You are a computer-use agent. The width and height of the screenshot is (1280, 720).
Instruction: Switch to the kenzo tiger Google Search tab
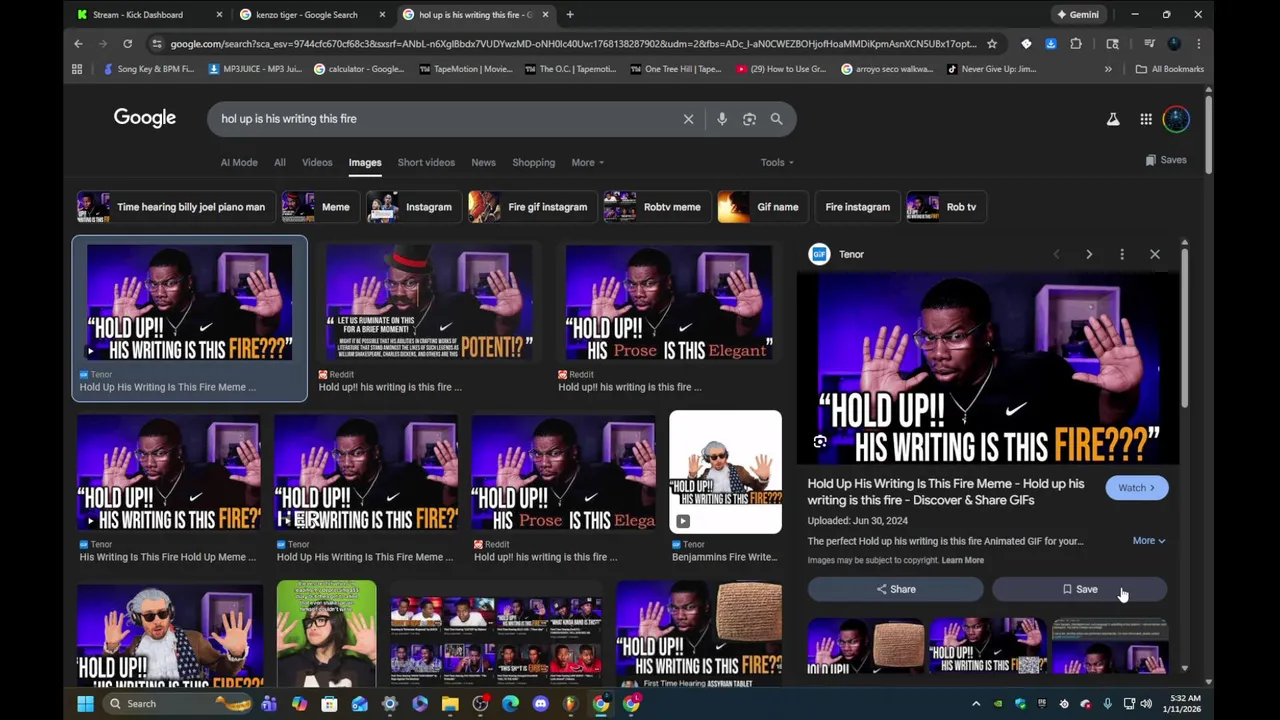click(x=312, y=15)
